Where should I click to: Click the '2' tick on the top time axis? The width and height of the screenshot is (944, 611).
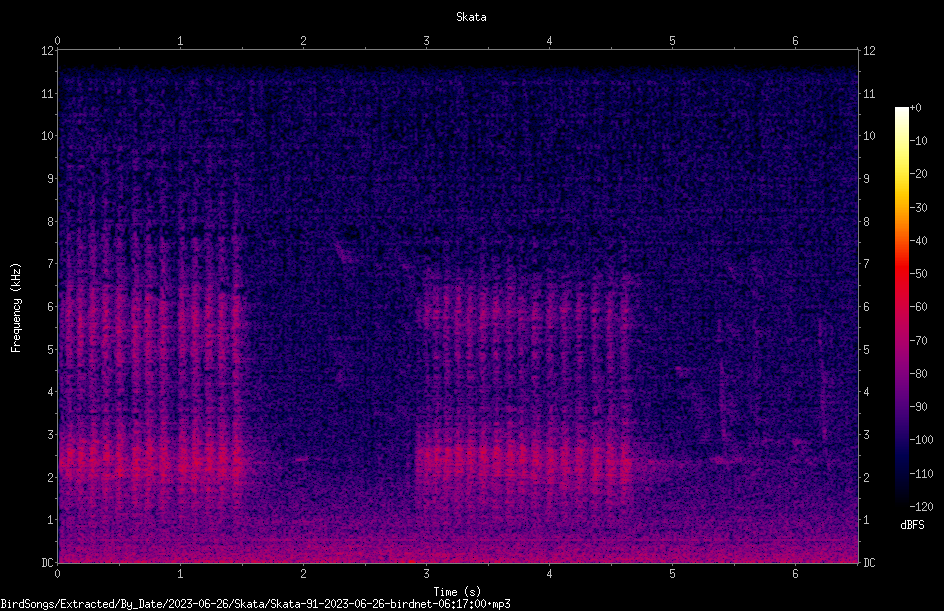point(303,41)
